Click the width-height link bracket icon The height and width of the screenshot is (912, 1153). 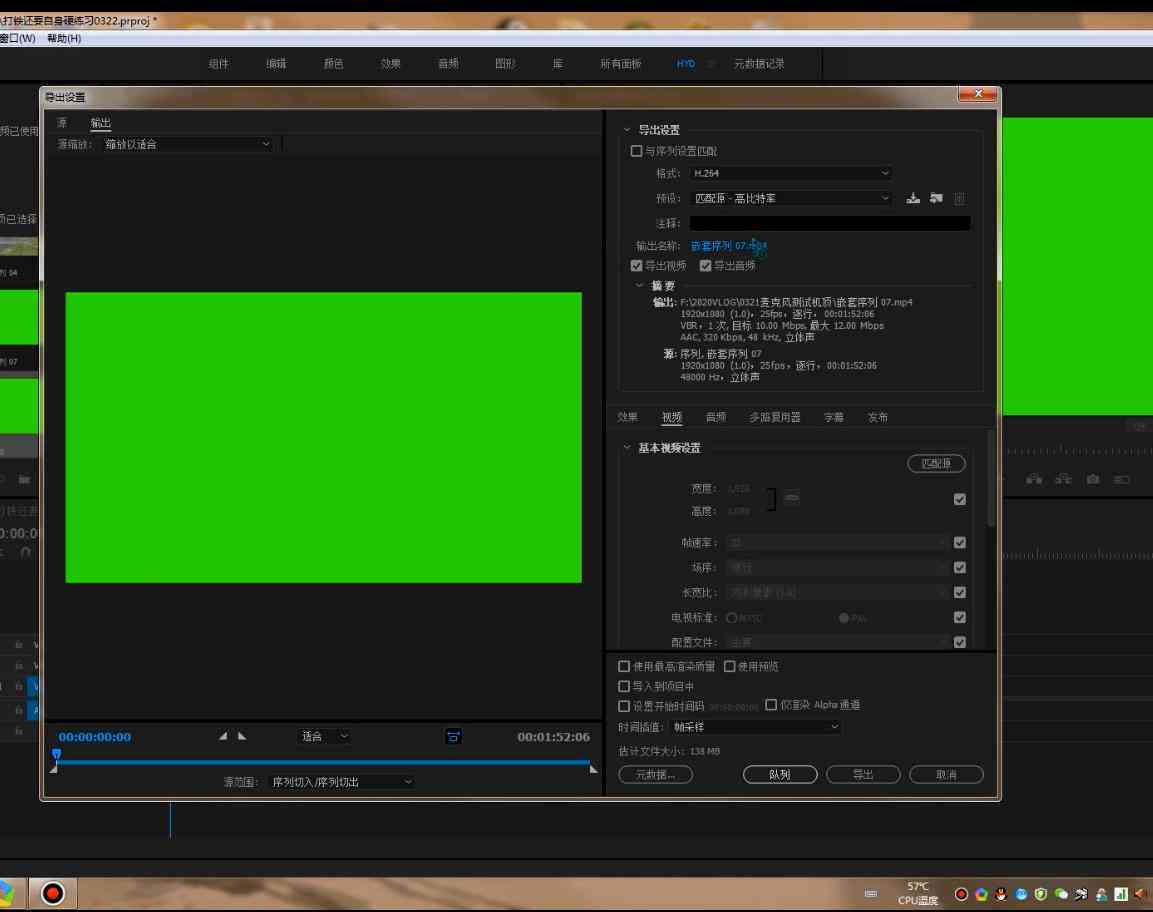pos(771,499)
